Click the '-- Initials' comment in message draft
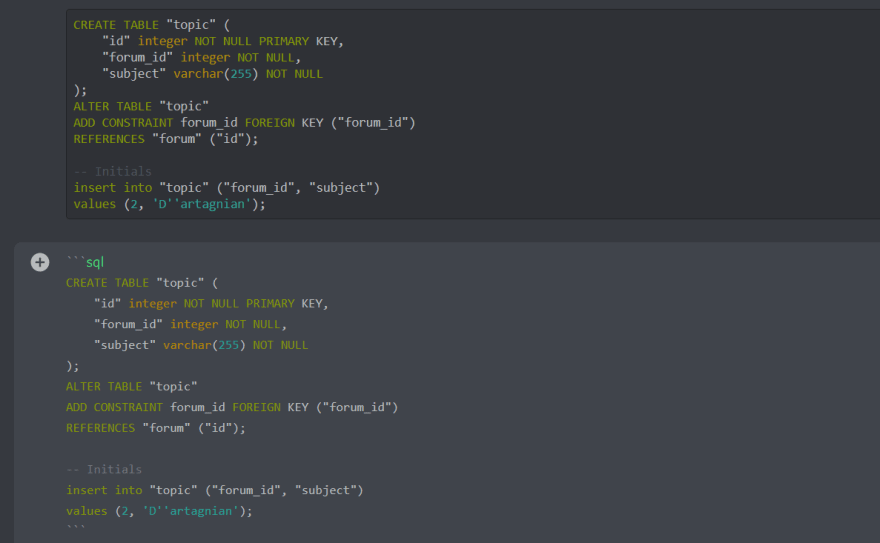 tap(104, 470)
